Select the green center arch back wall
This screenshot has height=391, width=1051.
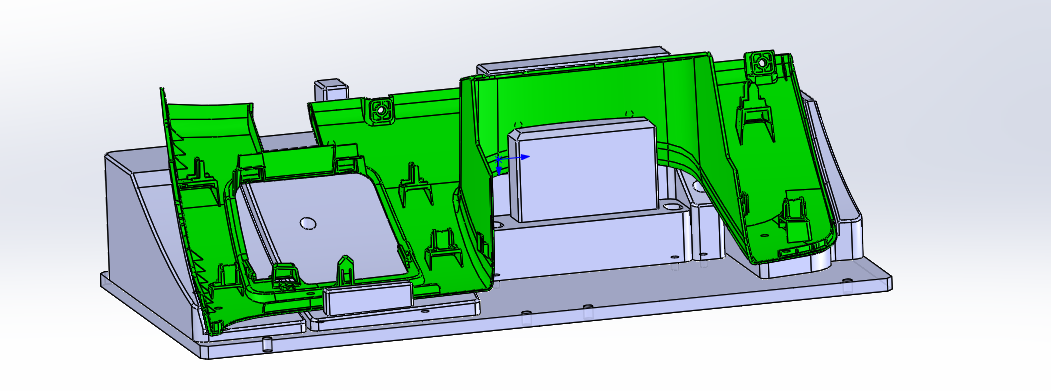coord(590,94)
